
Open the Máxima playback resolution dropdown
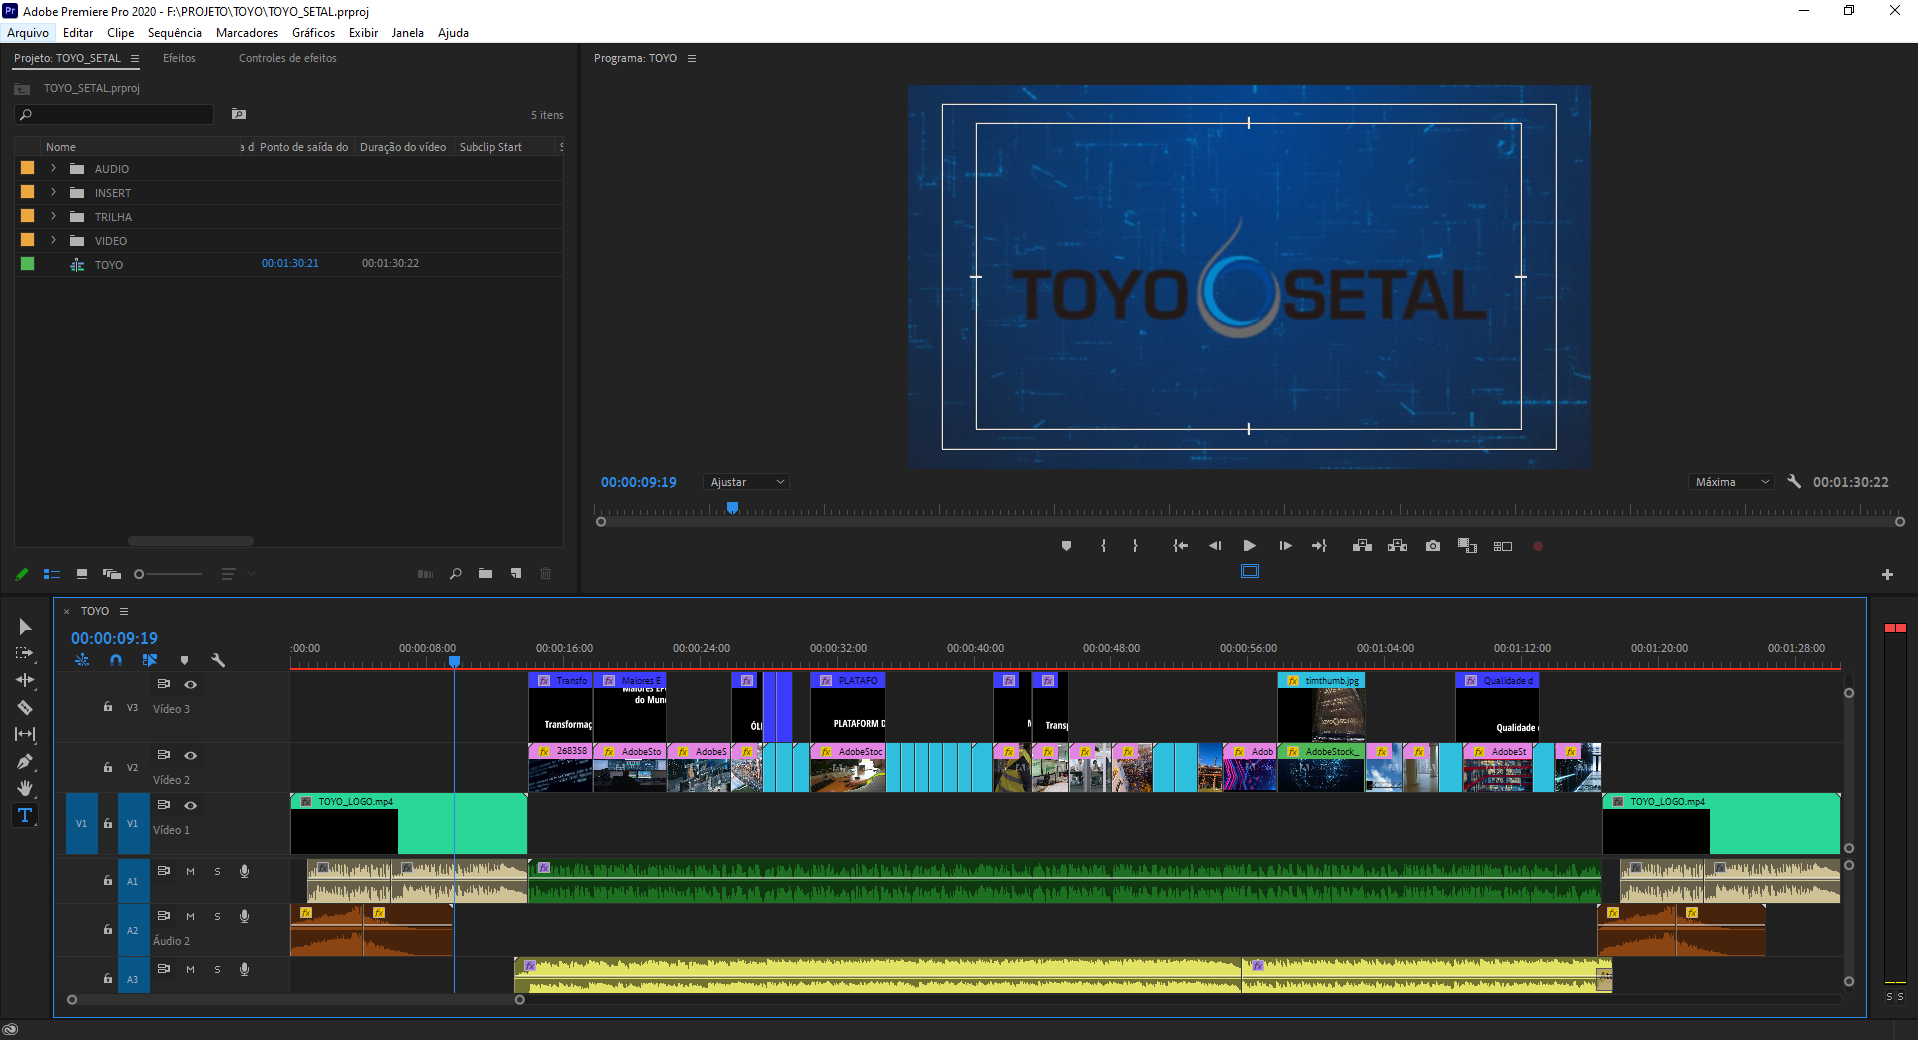pos(1732,482)
